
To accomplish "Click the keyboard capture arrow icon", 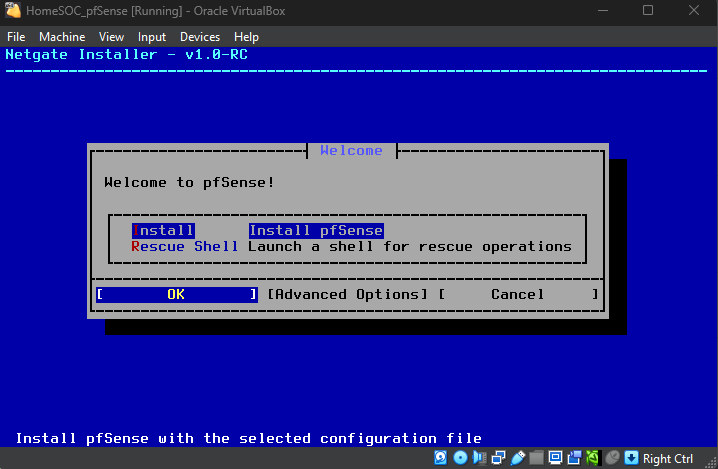I will [x=631, y=458].
